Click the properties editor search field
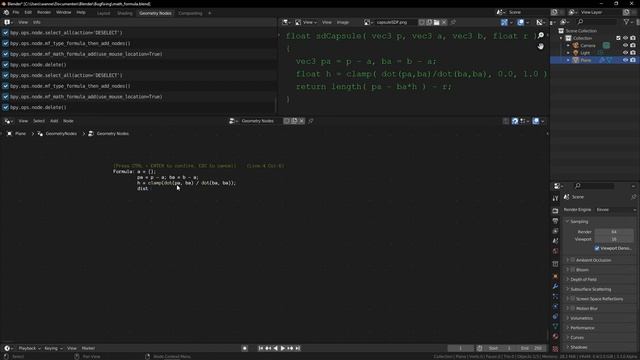The width and height of the screenshot is (640, 360). pyautogui.click(x=594, y=186)
